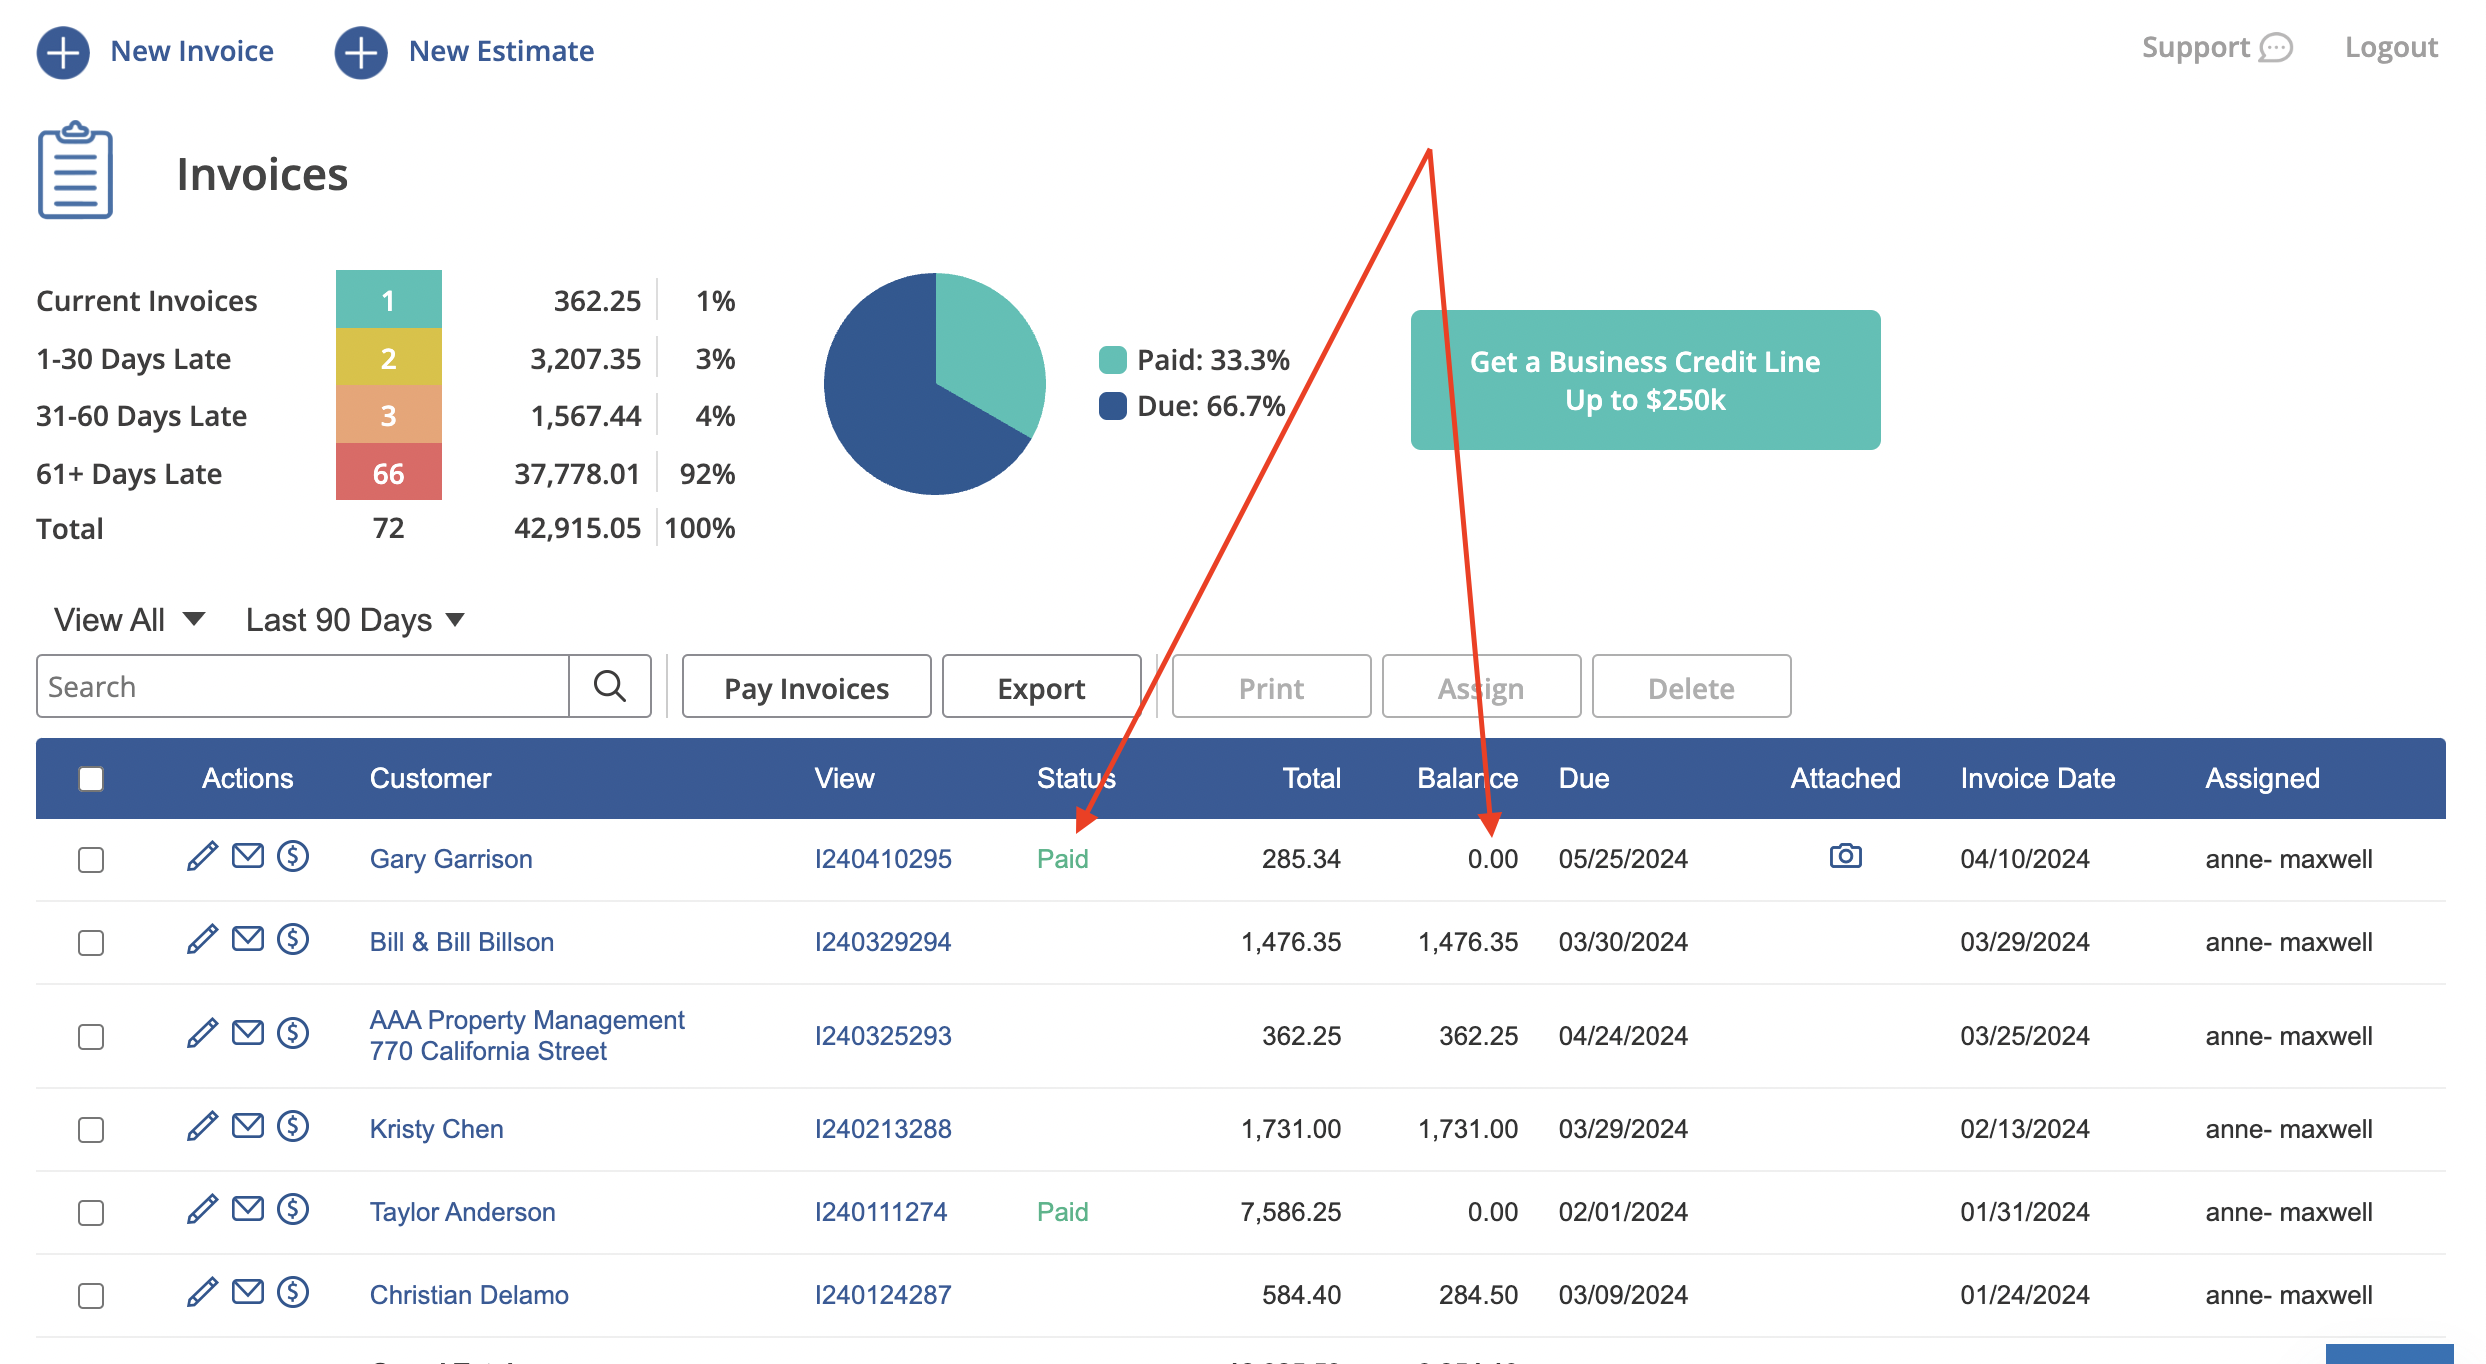2486x1364 pixels.
Task: Check the AAA Property Management row checkbox
Action: (x=91, y=1037)
